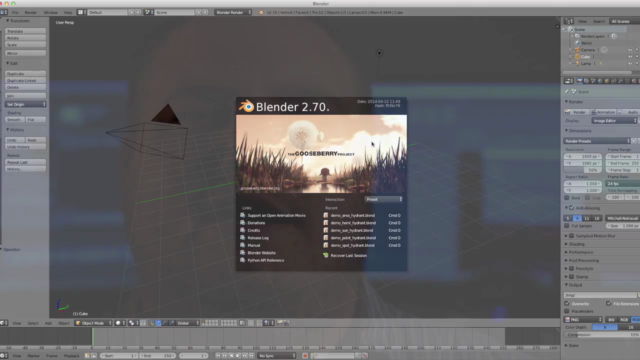Click the World icon in outliner
This screenshot has height=360, width=640.
pos(578,43)
